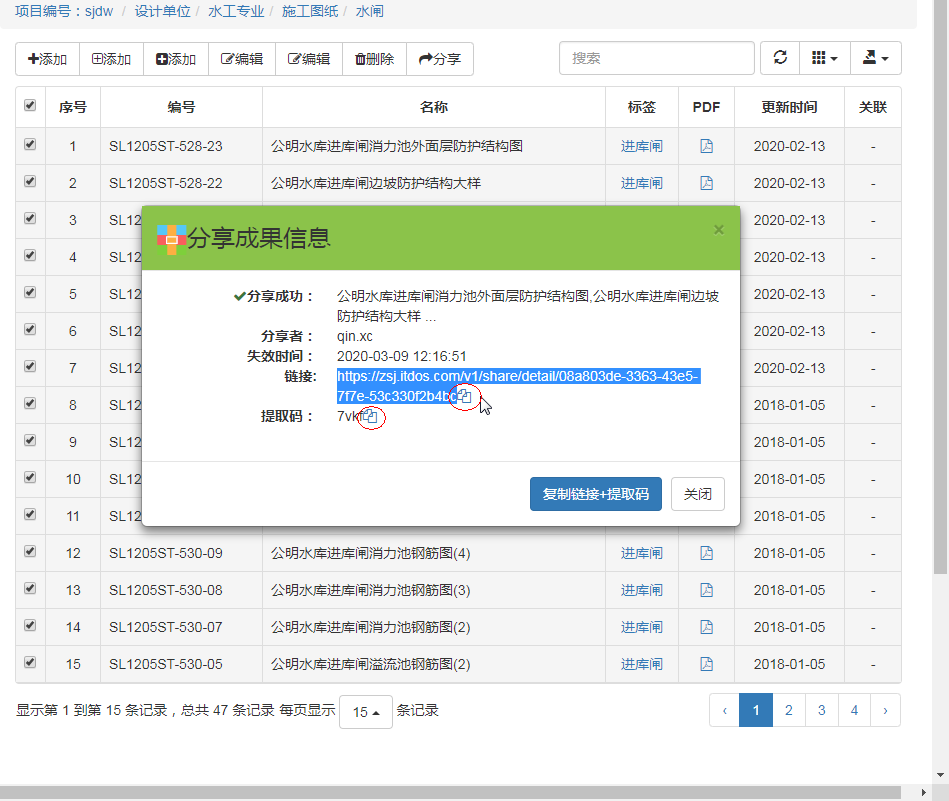Click the 分享 share arrow button
Image resolution: width=949 pixels, height=801 pixels.
pos(439,59)
